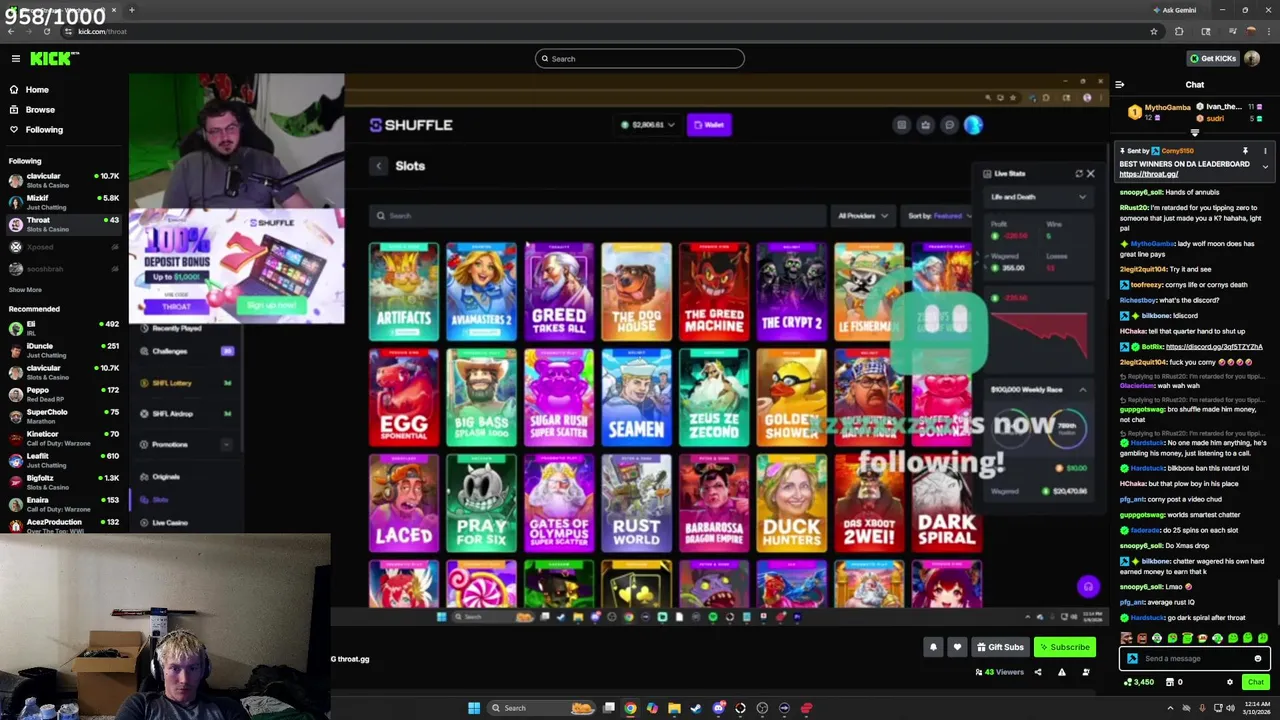The width and height of the screenshot is (1280, 720).
Task: Go to Home in Kick sidebar
Action: [x=37, y=90]
